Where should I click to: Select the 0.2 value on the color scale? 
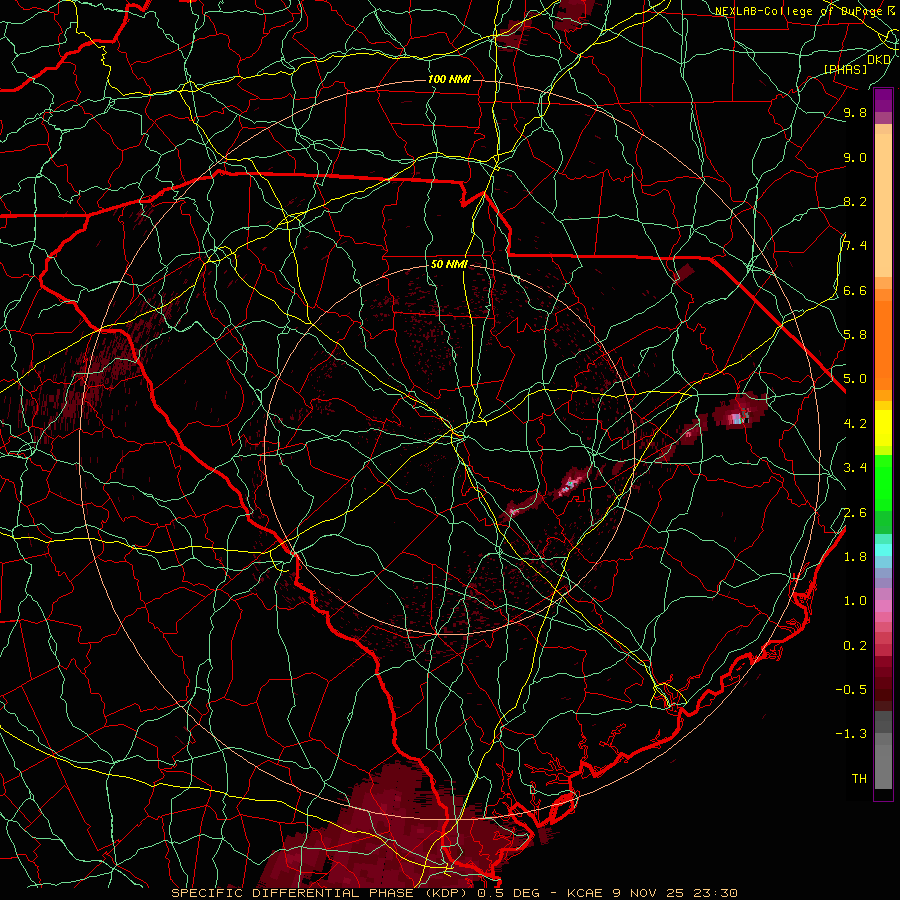pyautogui.click(x=855, y=646)
